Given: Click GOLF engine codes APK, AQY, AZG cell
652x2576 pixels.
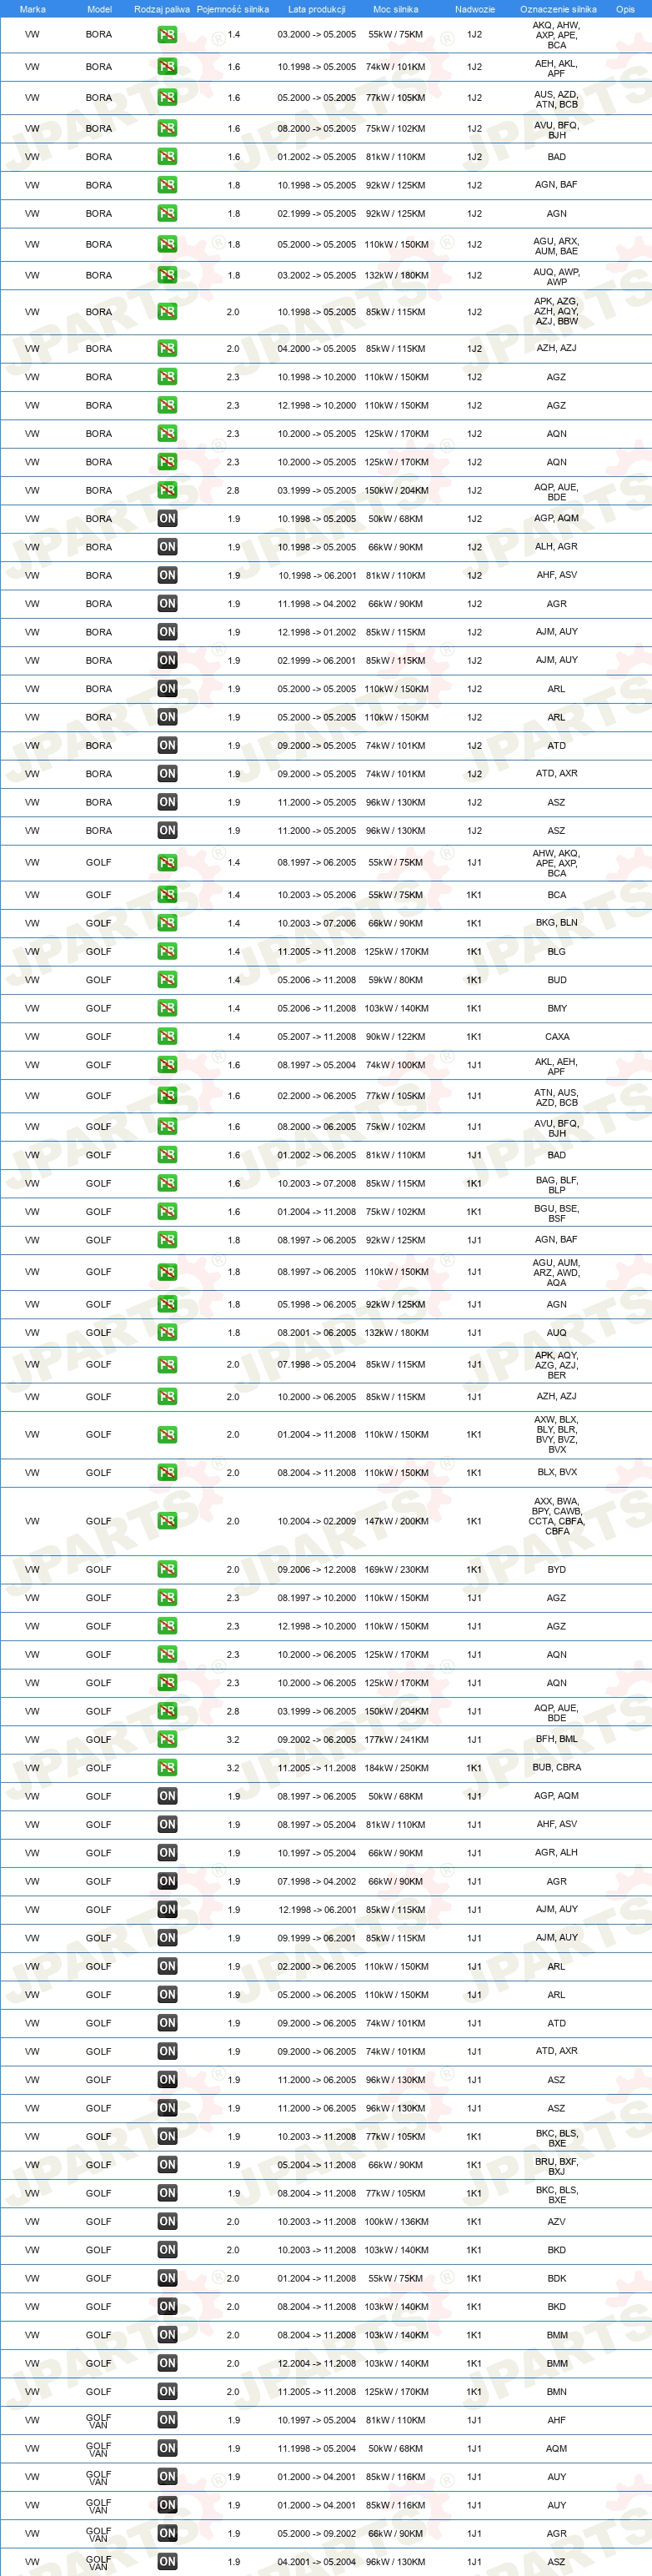Looking at the screenshot, I should click(557, 1364).
